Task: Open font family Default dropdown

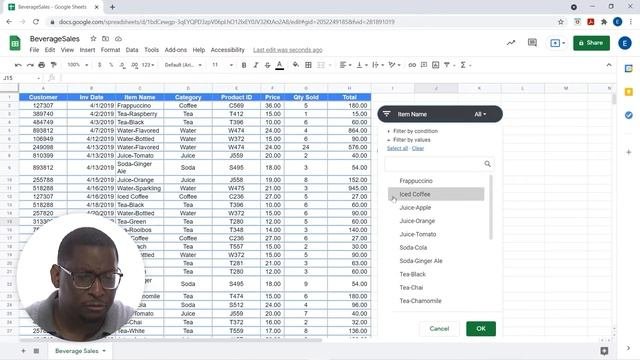Action: pos(183,65)
